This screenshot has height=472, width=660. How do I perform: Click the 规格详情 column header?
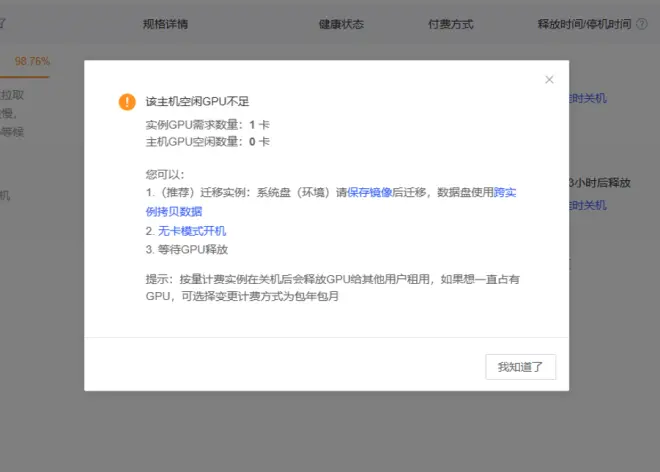[165, 24]
